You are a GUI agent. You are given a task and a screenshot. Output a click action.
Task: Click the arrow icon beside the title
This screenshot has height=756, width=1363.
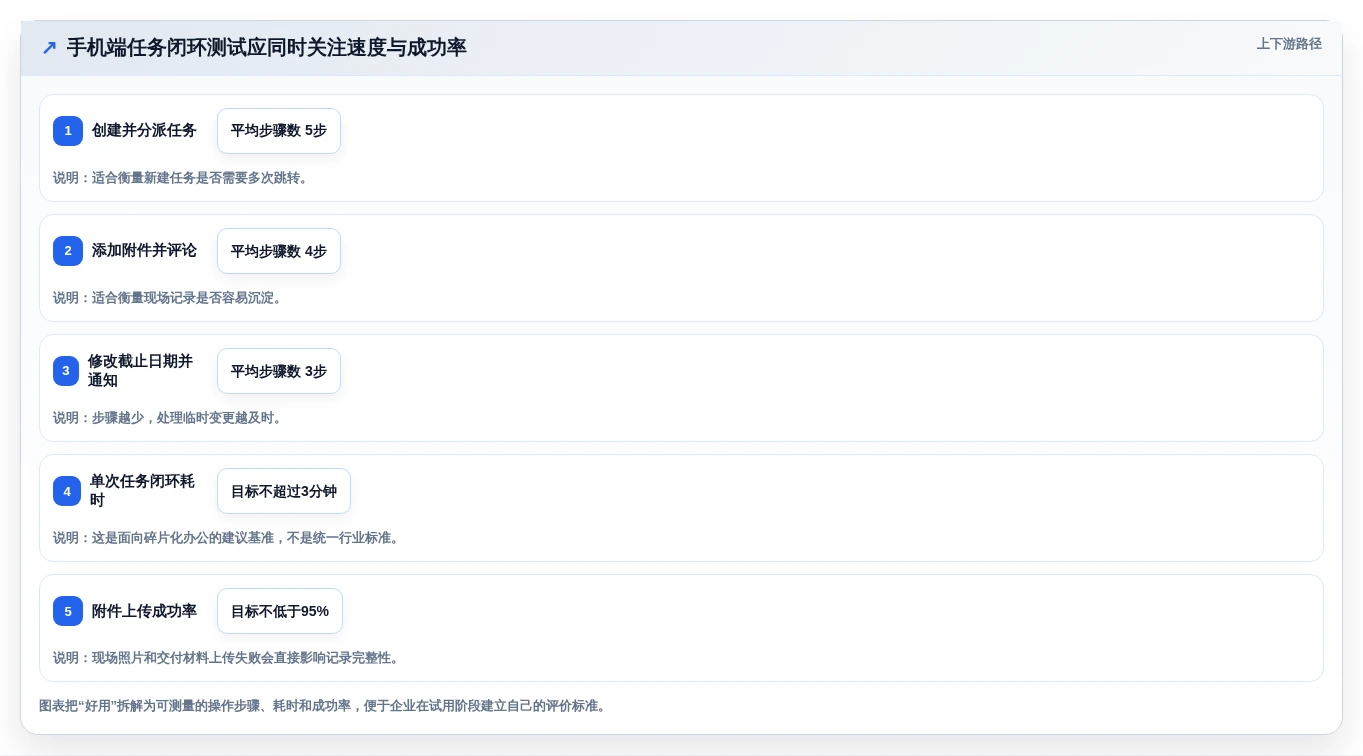pos(49,47)
